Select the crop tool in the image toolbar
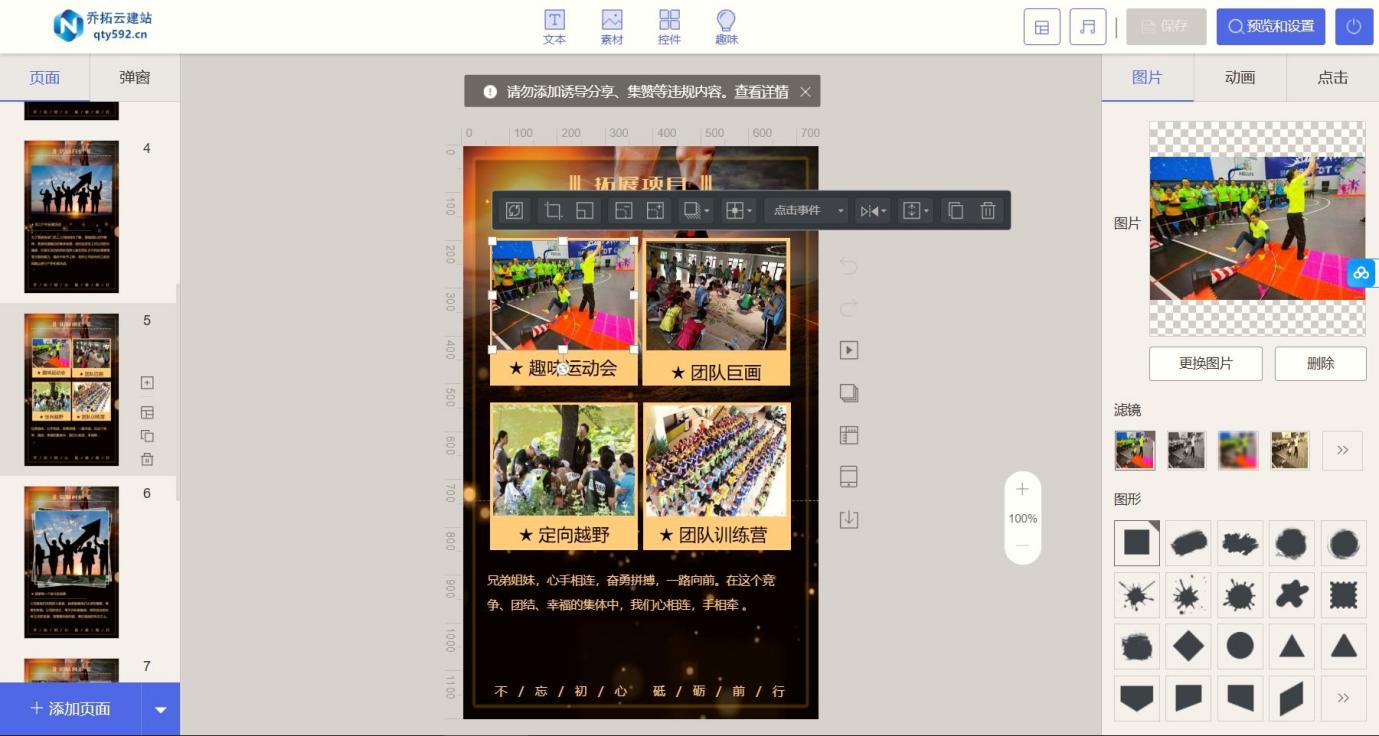Viewport: 1379px width, 736px height. [x=551, y=210]
